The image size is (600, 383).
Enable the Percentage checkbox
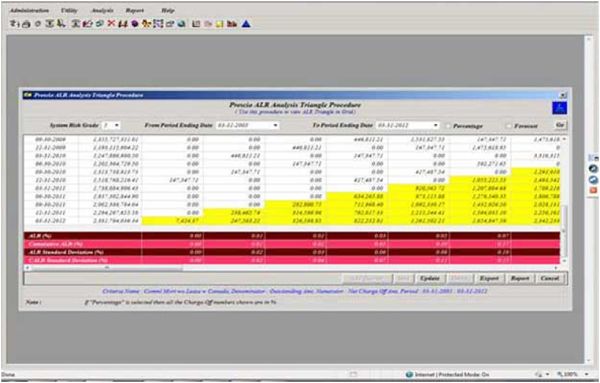[x=448, y=125]
